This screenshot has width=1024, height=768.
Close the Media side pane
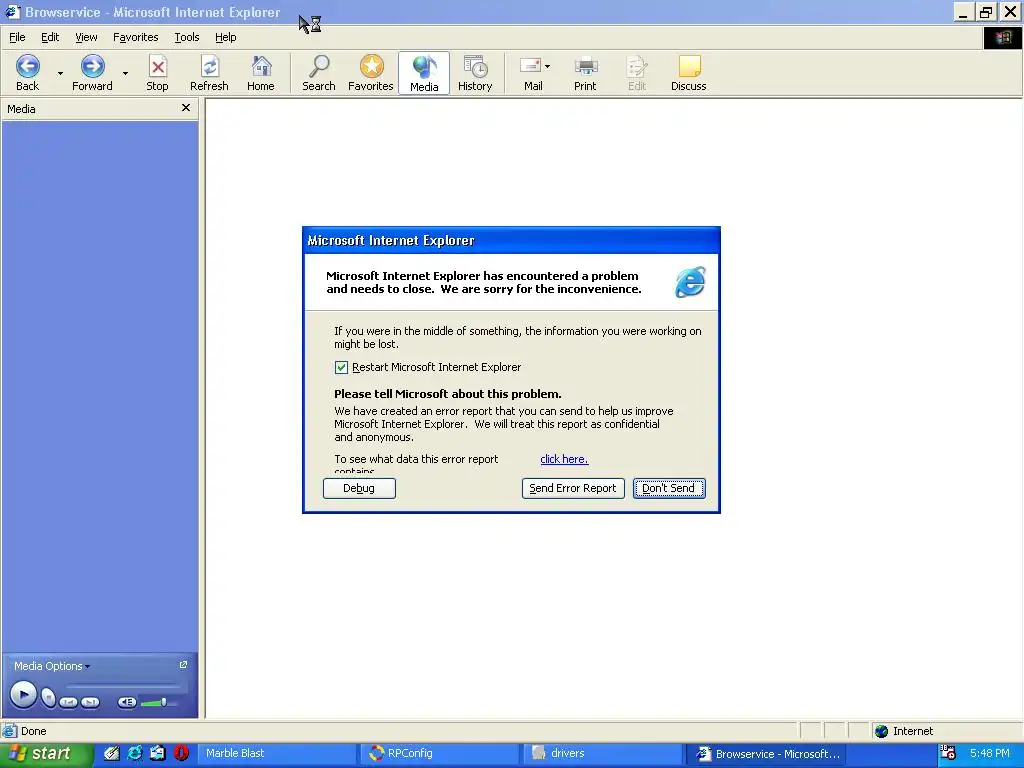185,108
